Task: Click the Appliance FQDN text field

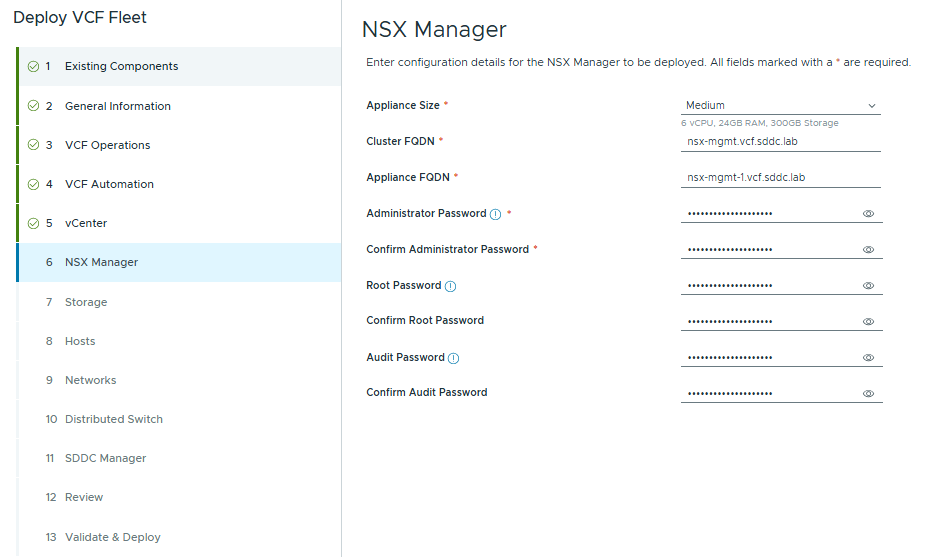Action: coord(780,178)
